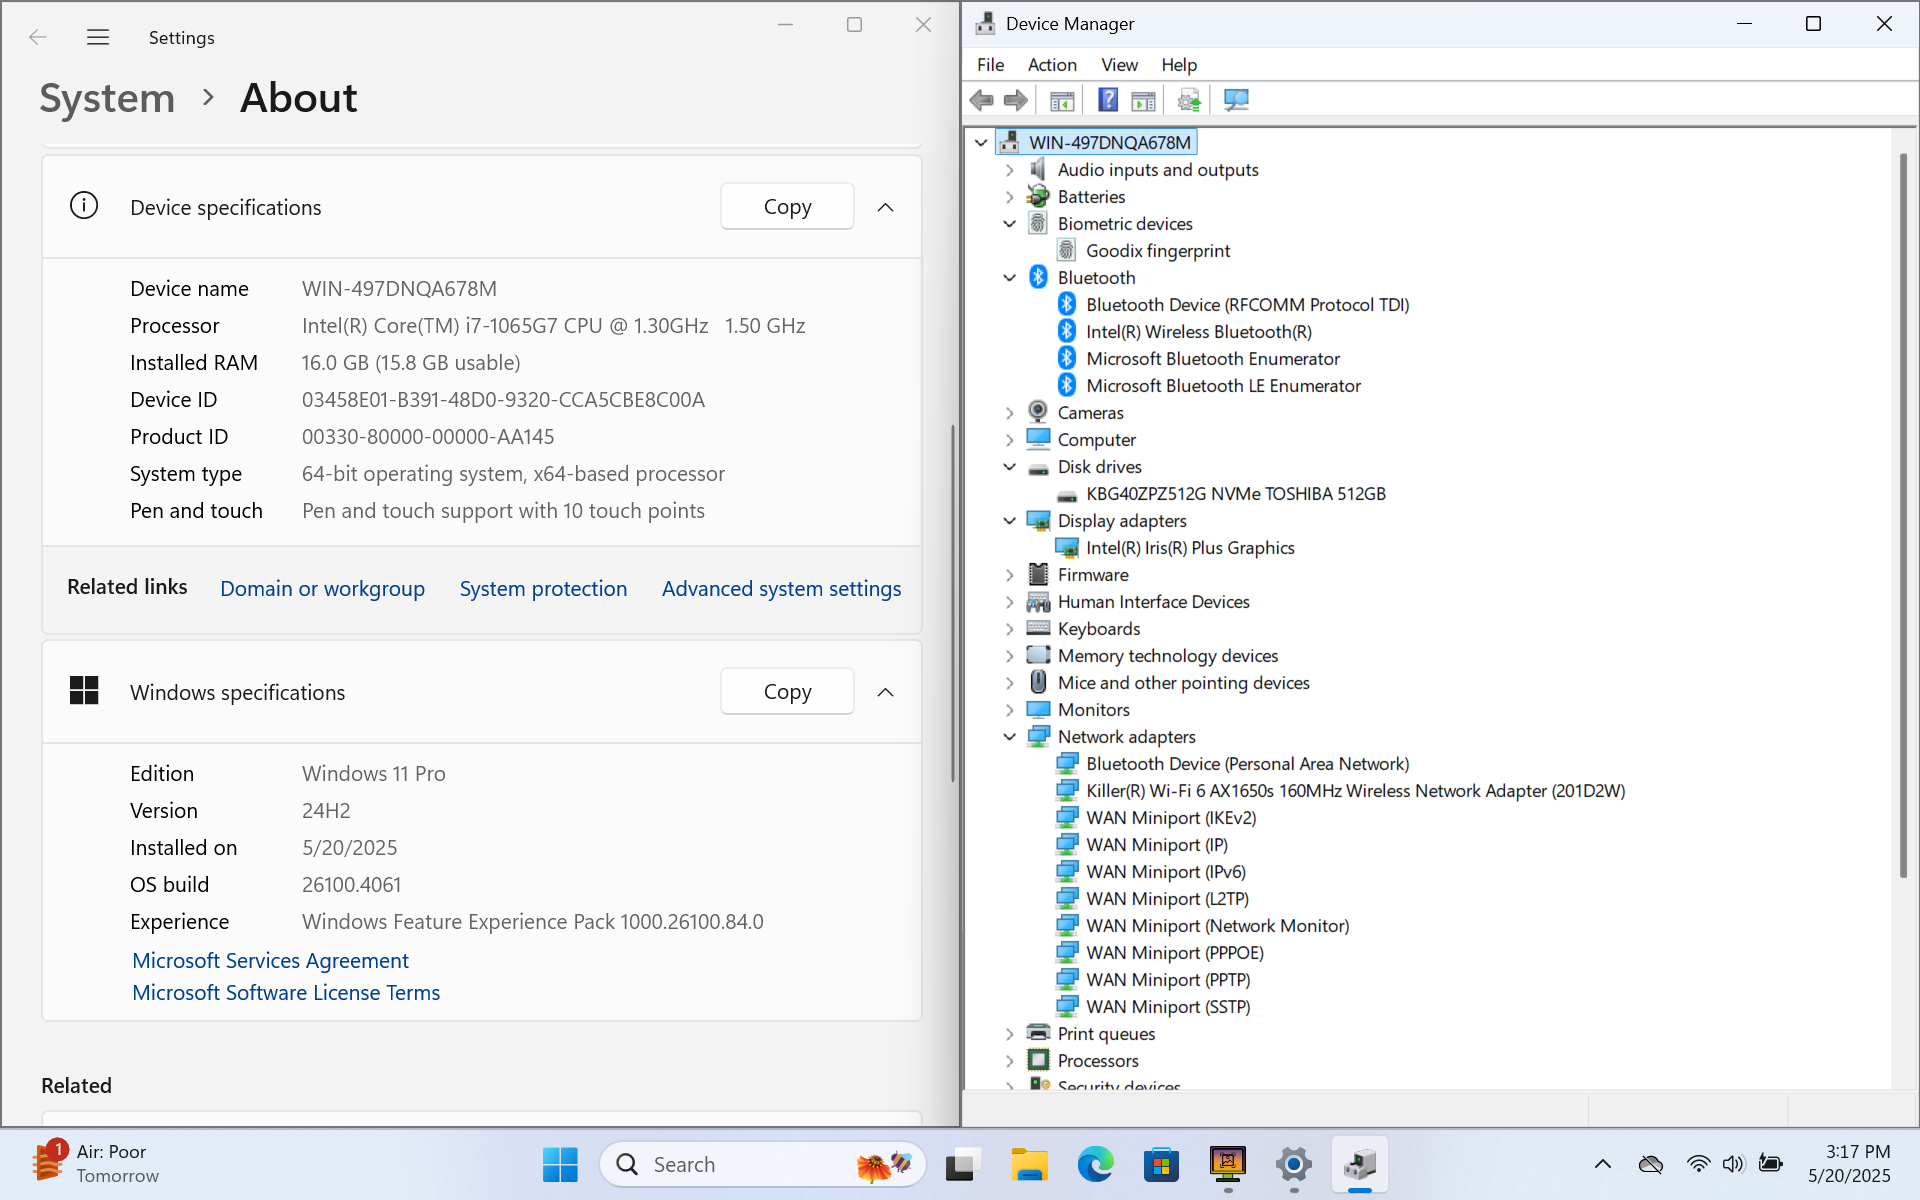Open the Settings navigation hamburger menu
This screenshot has width=1920, height=1200.
point(98,37)
